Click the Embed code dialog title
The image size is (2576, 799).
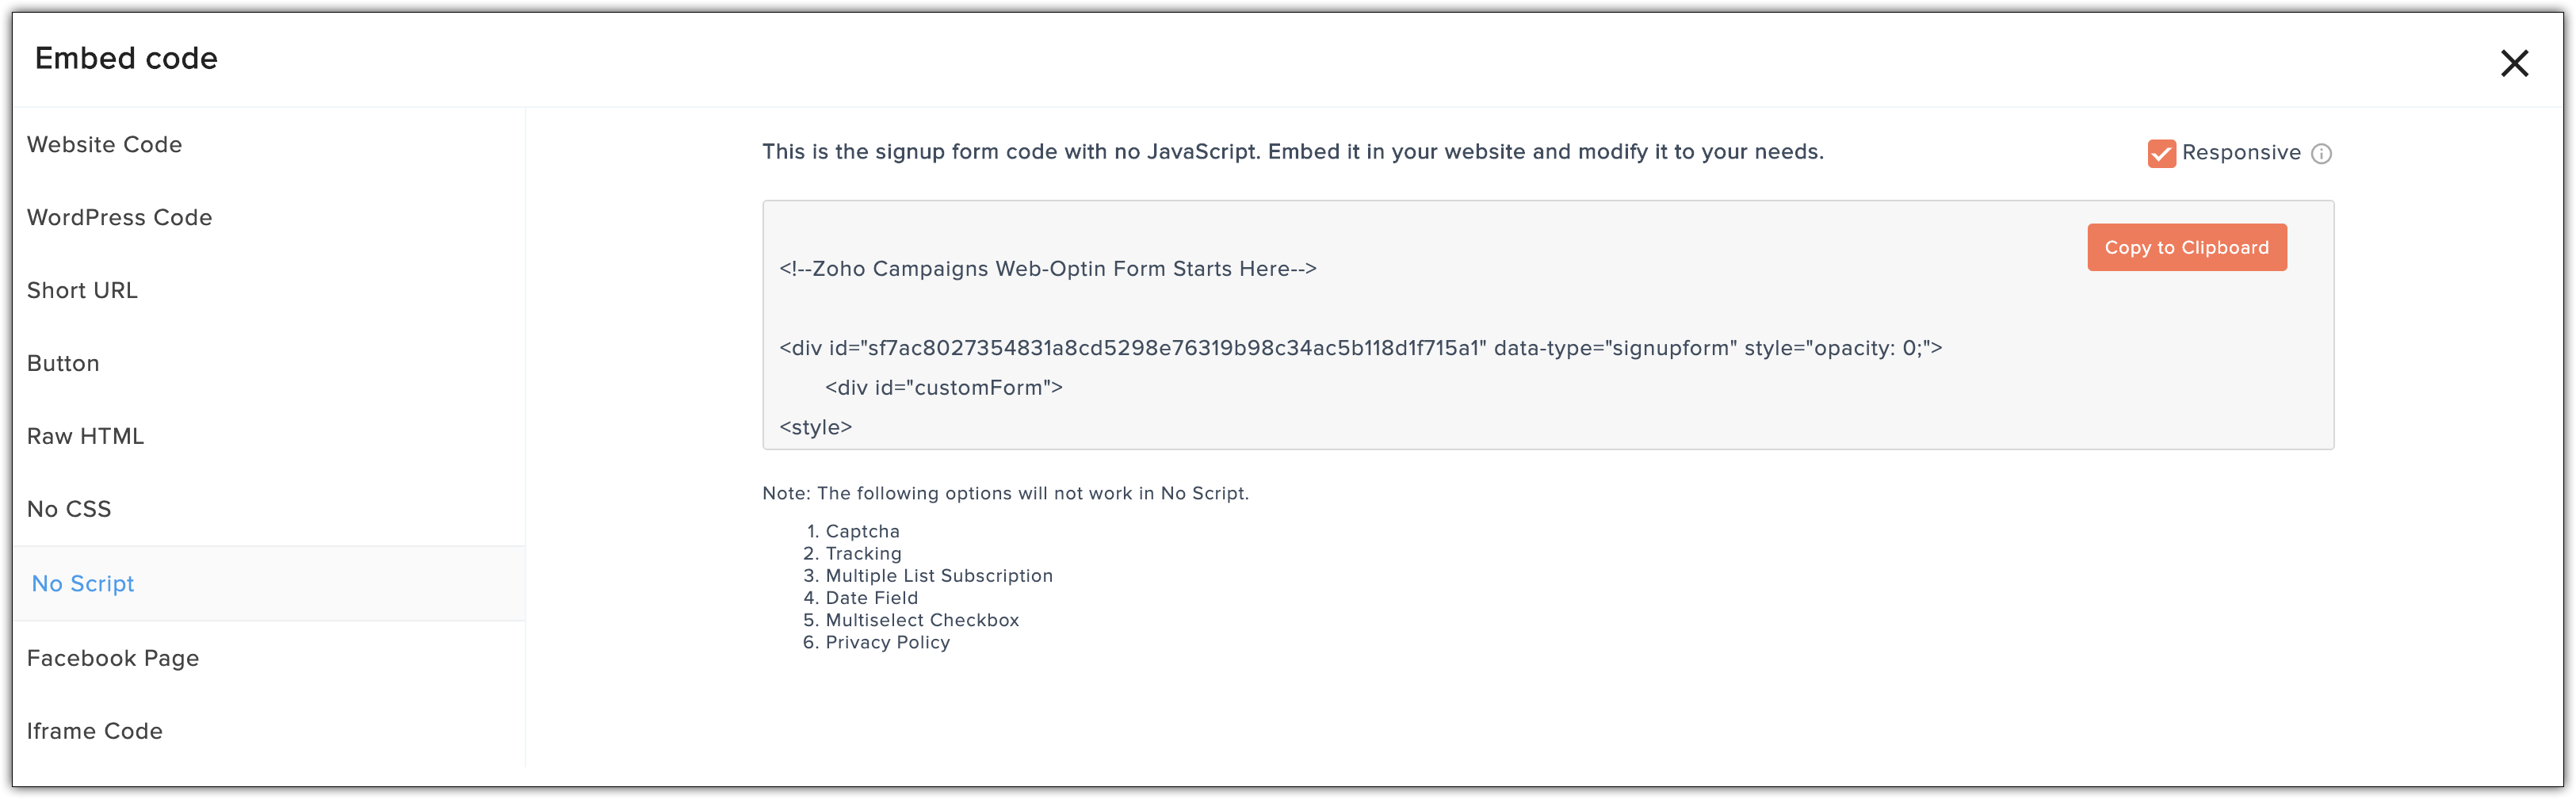pyautogui.click(x=126, y=58)
